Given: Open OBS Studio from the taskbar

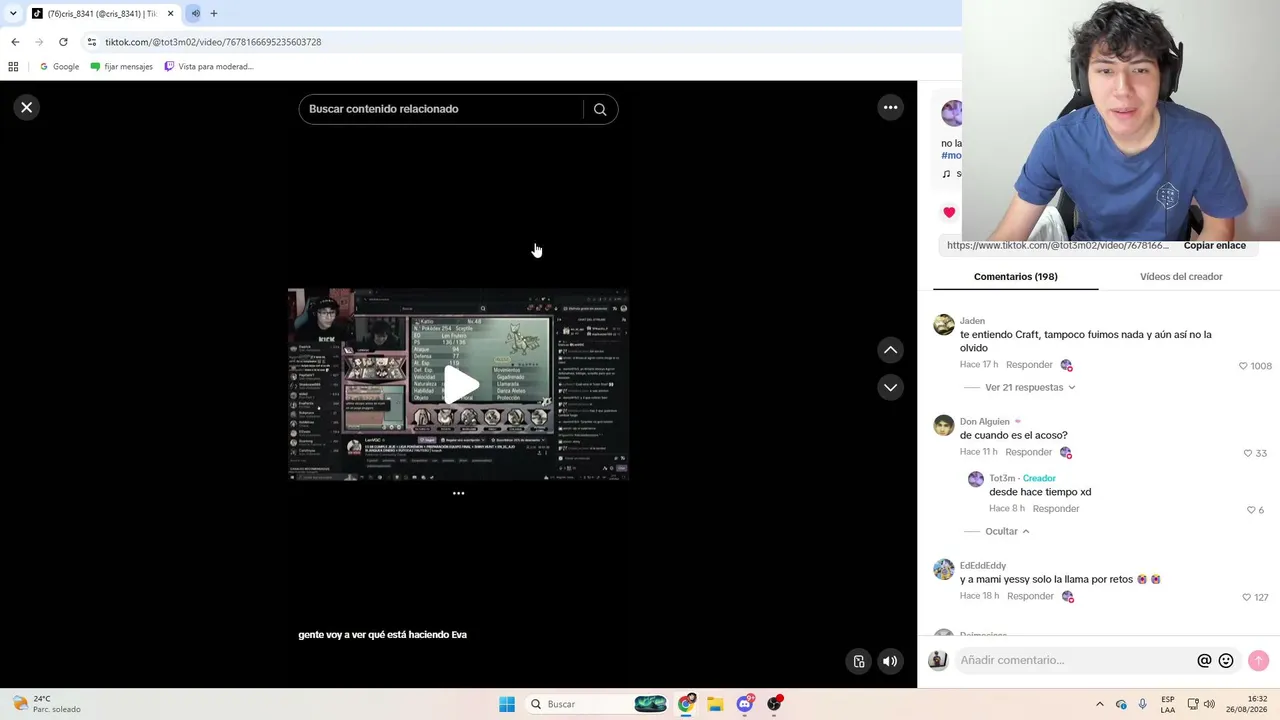Looking at the screenshot, I should 774,704.
